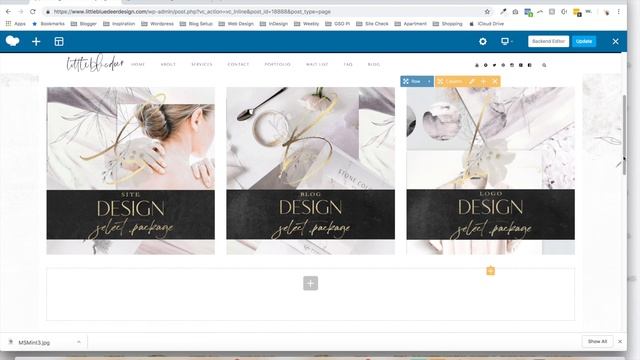Expand MSMint3.jpg download options arrow

pos(79,342)
